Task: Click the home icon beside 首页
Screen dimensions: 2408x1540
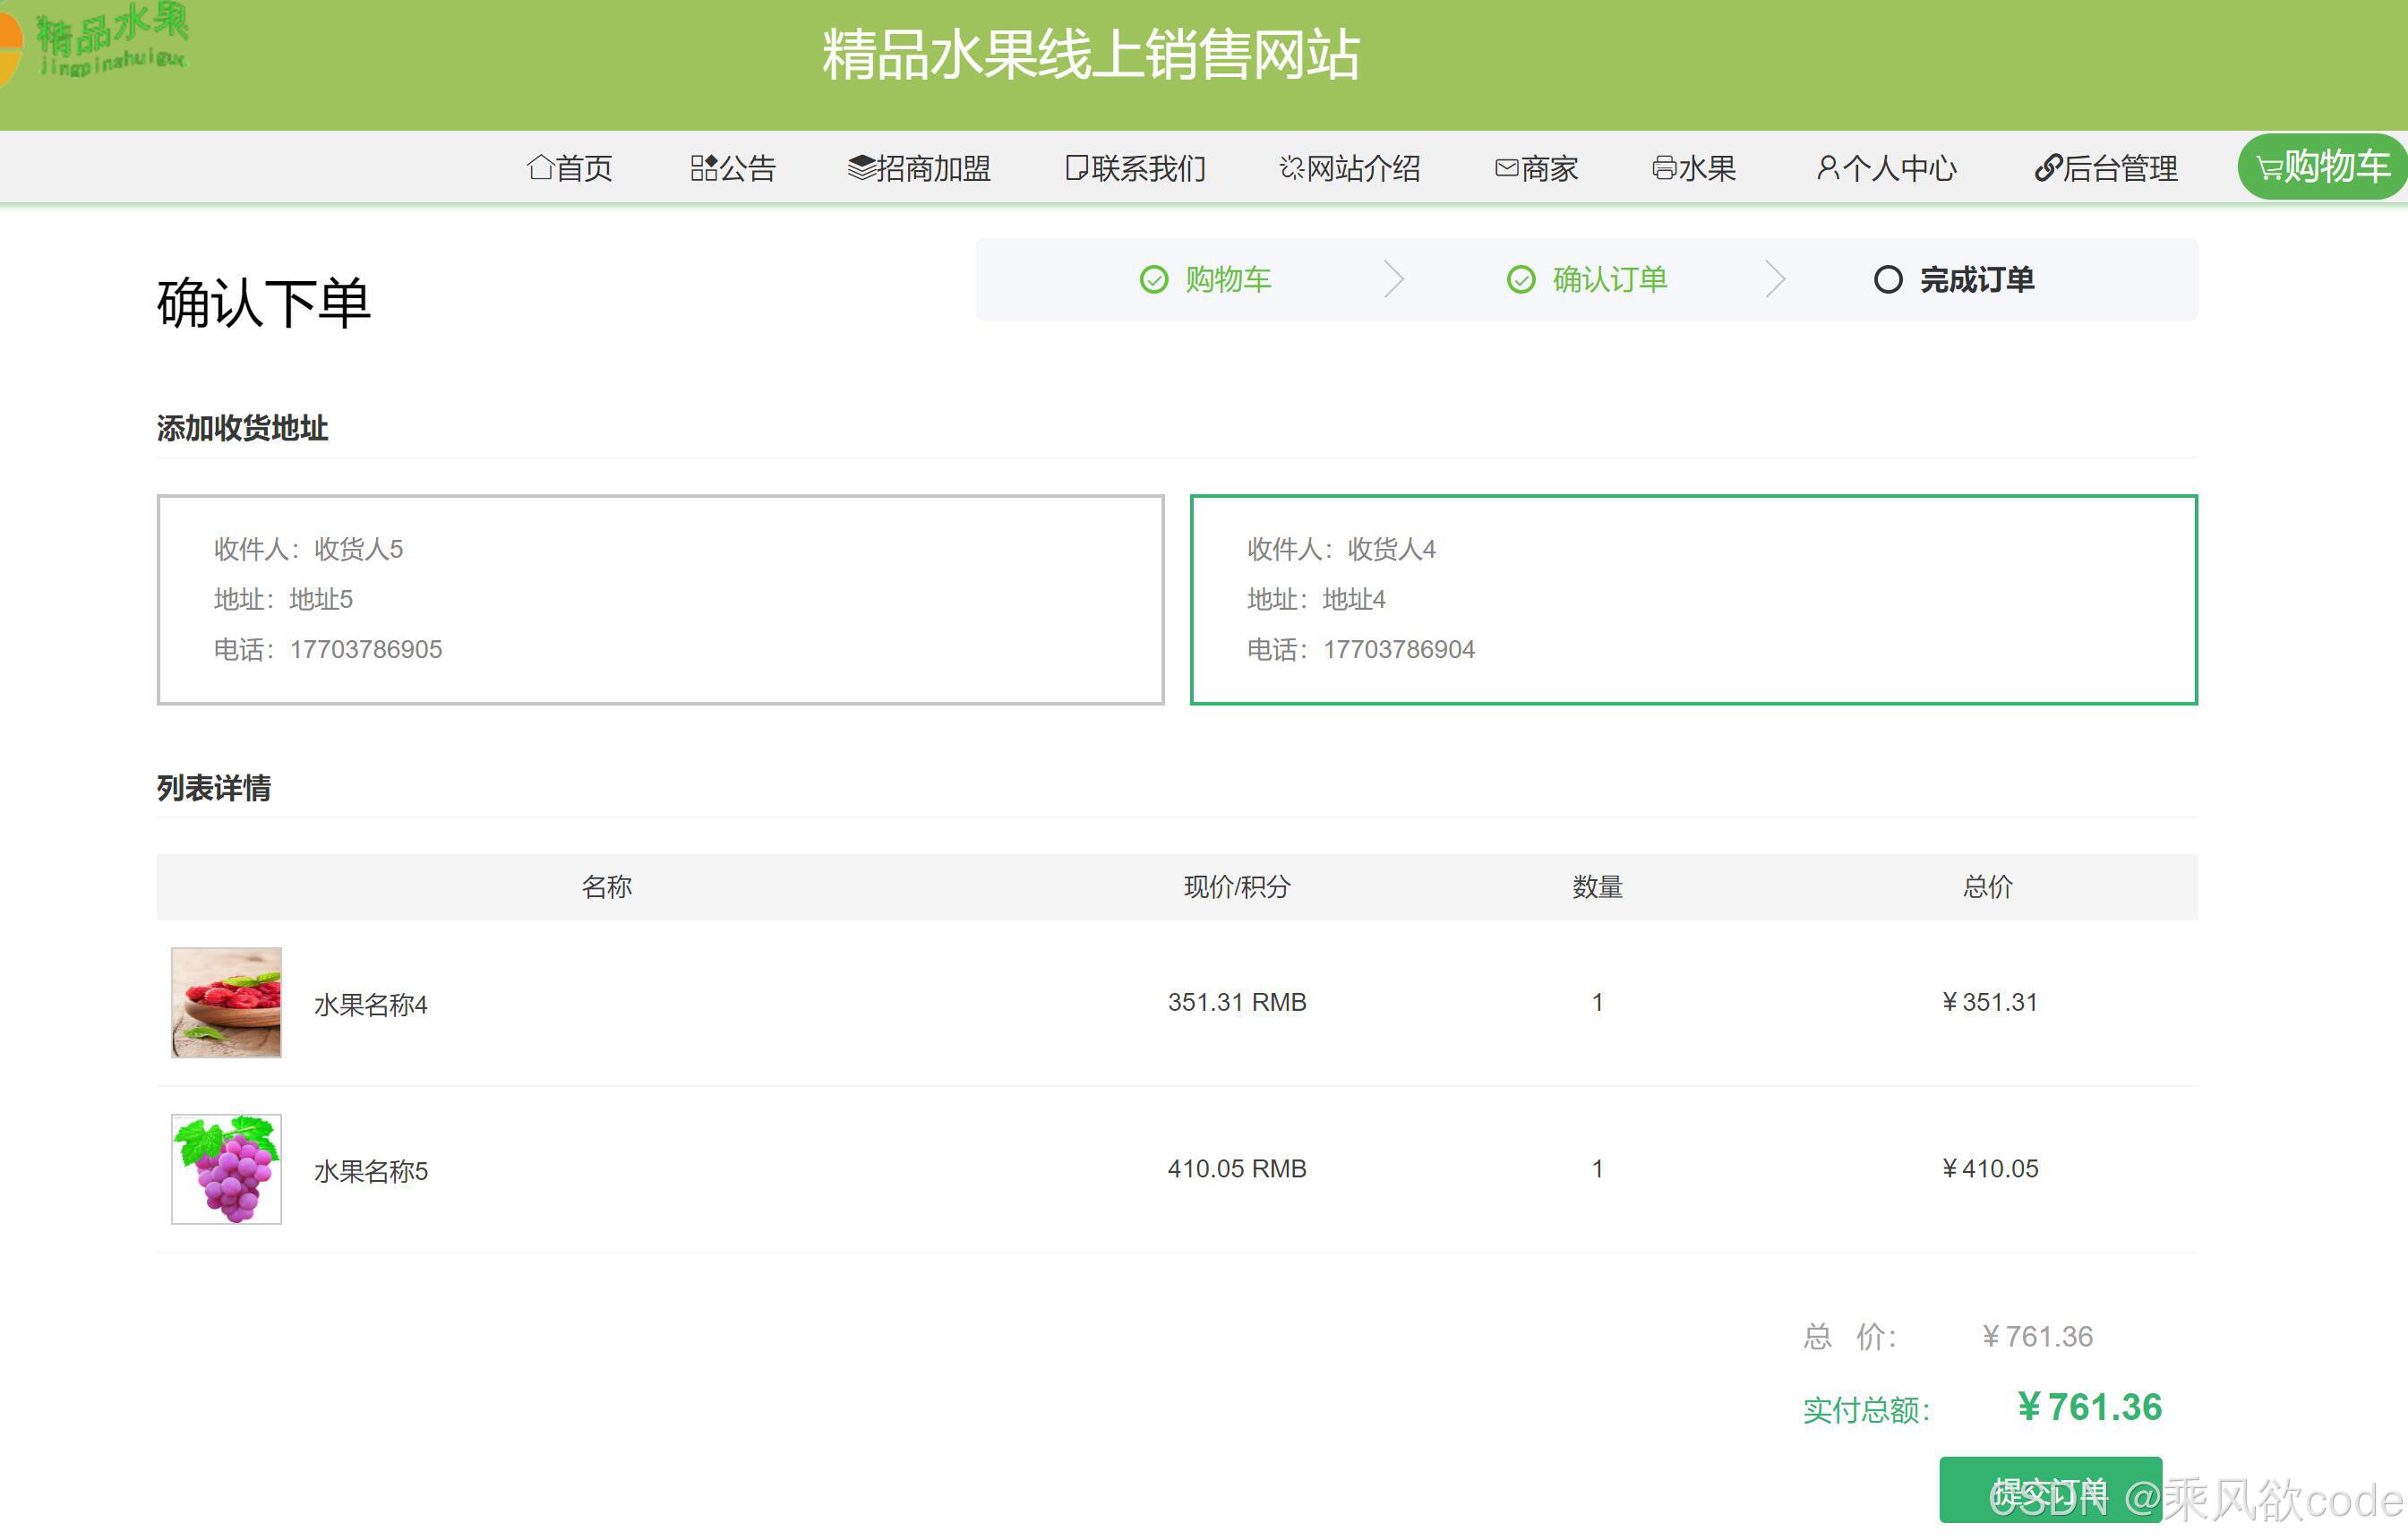Action: 540,167
